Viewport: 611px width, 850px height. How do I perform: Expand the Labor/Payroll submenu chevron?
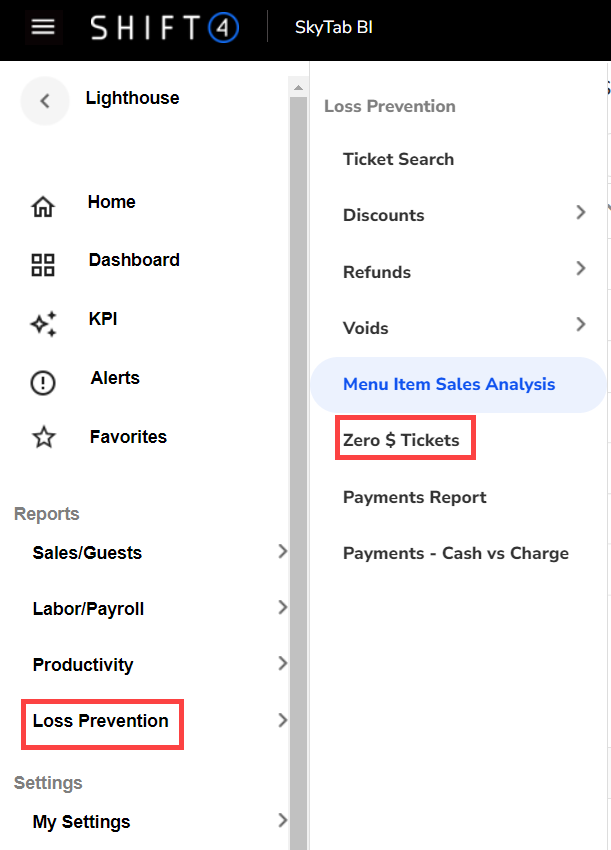click(282, 607)
